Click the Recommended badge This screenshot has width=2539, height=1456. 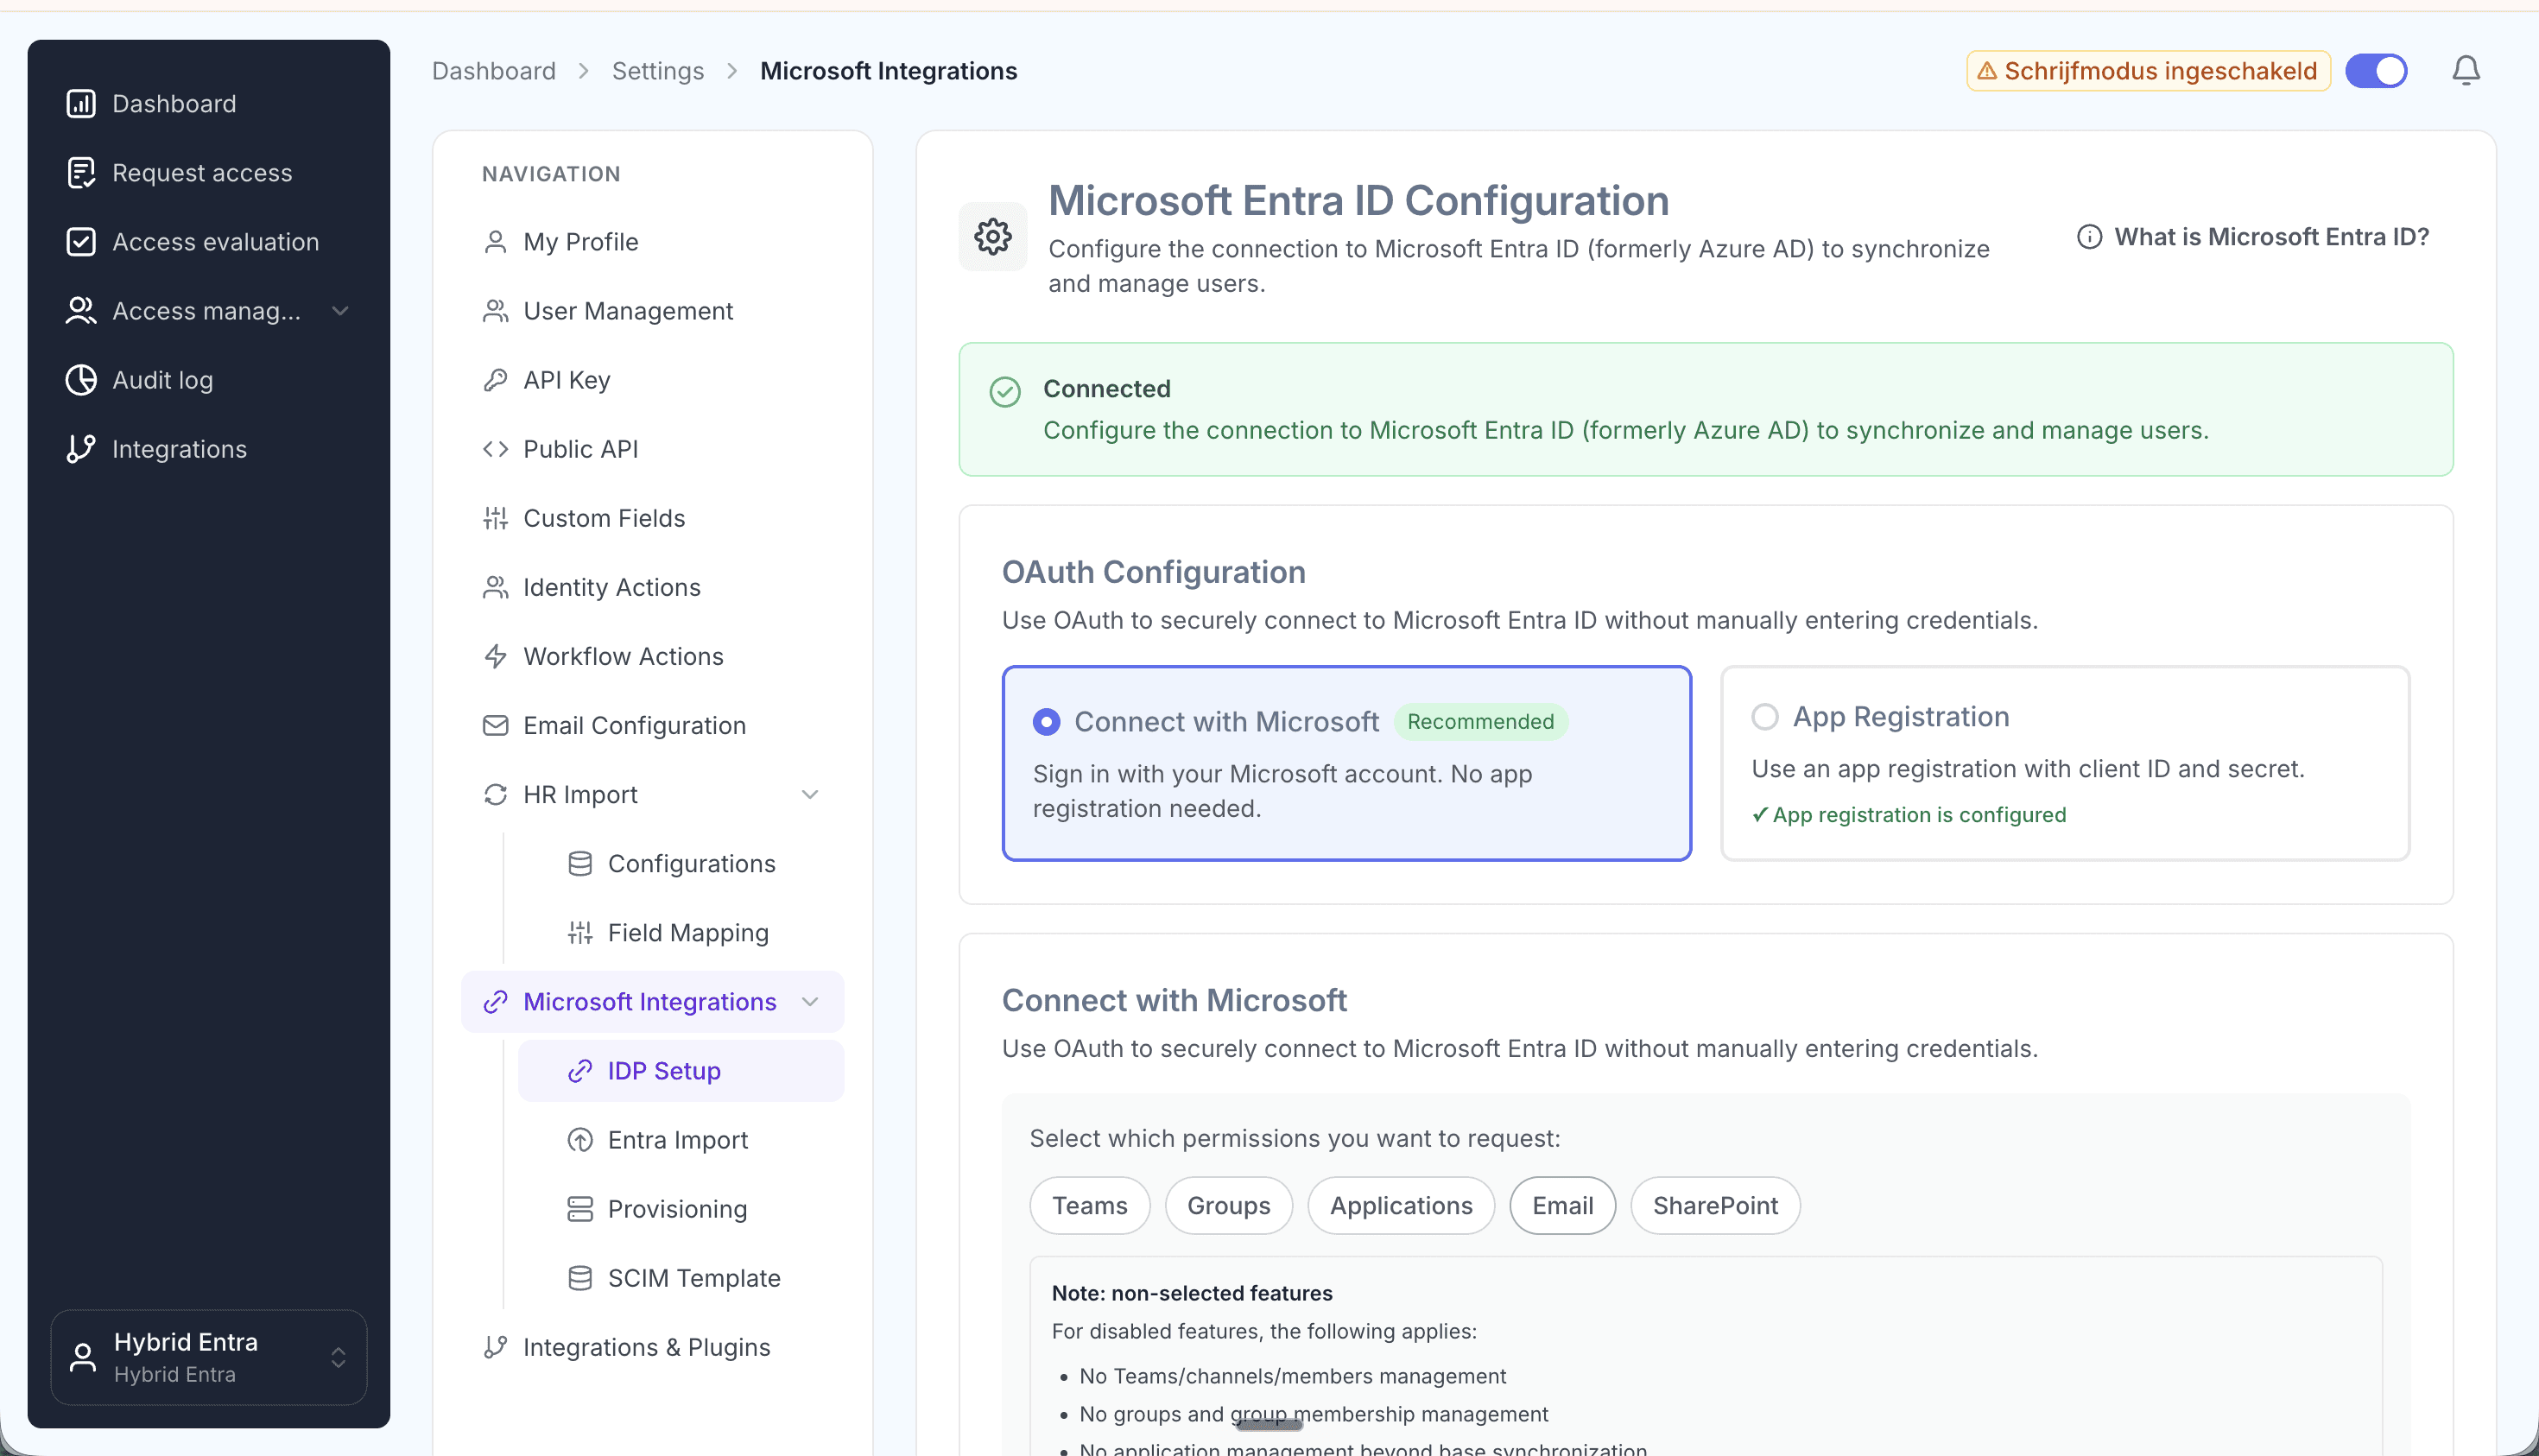pyautogui.click(x=1480, y=721)
